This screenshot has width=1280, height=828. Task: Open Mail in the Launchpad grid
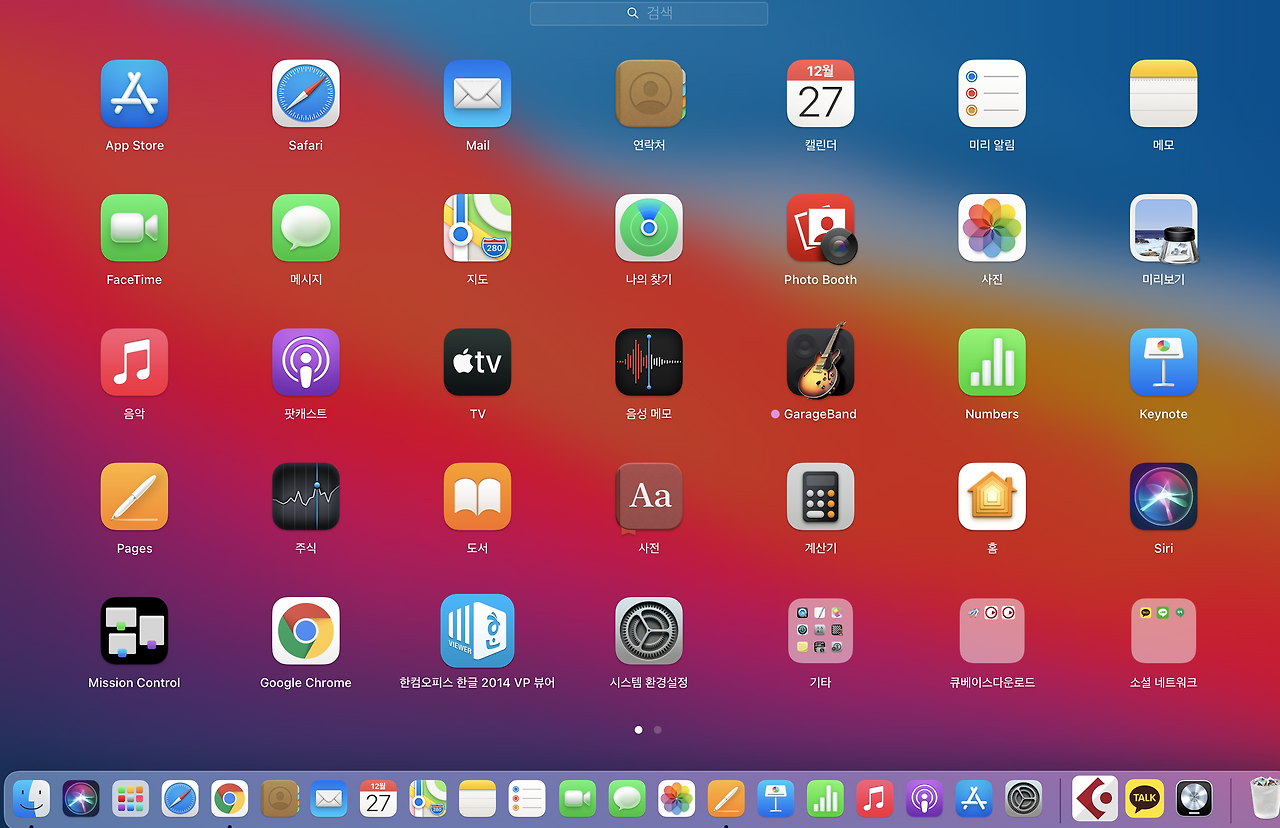click(477, 94)
